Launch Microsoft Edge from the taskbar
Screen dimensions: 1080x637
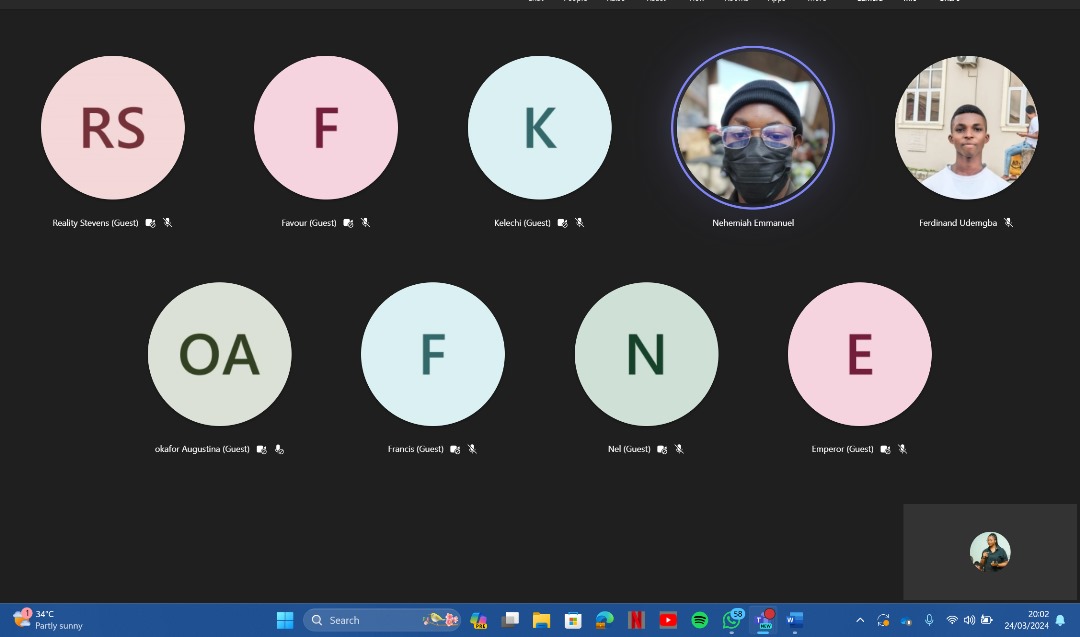coord(605,620)
